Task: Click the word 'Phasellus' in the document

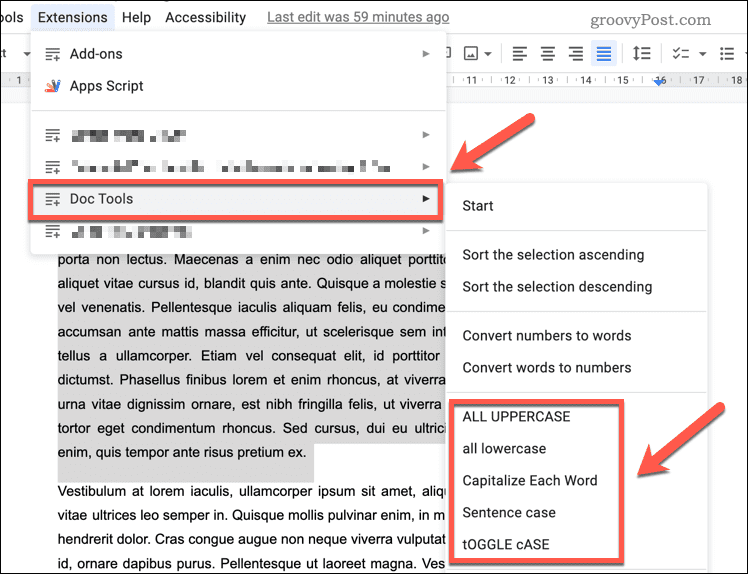Action: (x=149, y=380)
